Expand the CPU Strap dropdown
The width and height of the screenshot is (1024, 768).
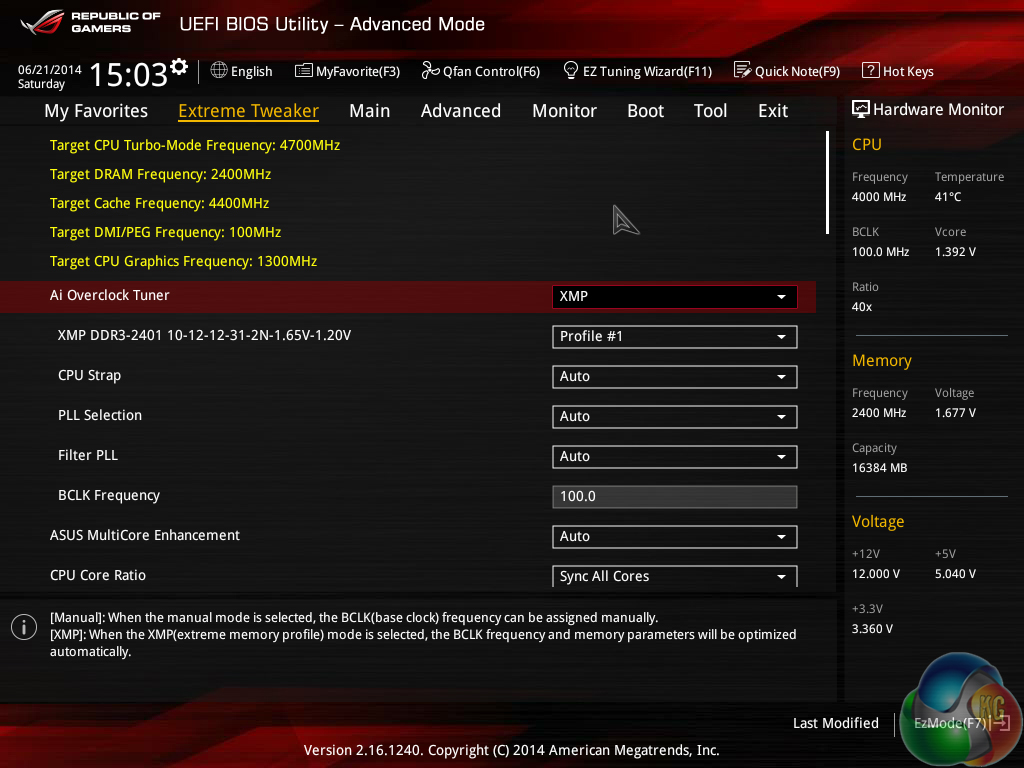click(675, 377)
